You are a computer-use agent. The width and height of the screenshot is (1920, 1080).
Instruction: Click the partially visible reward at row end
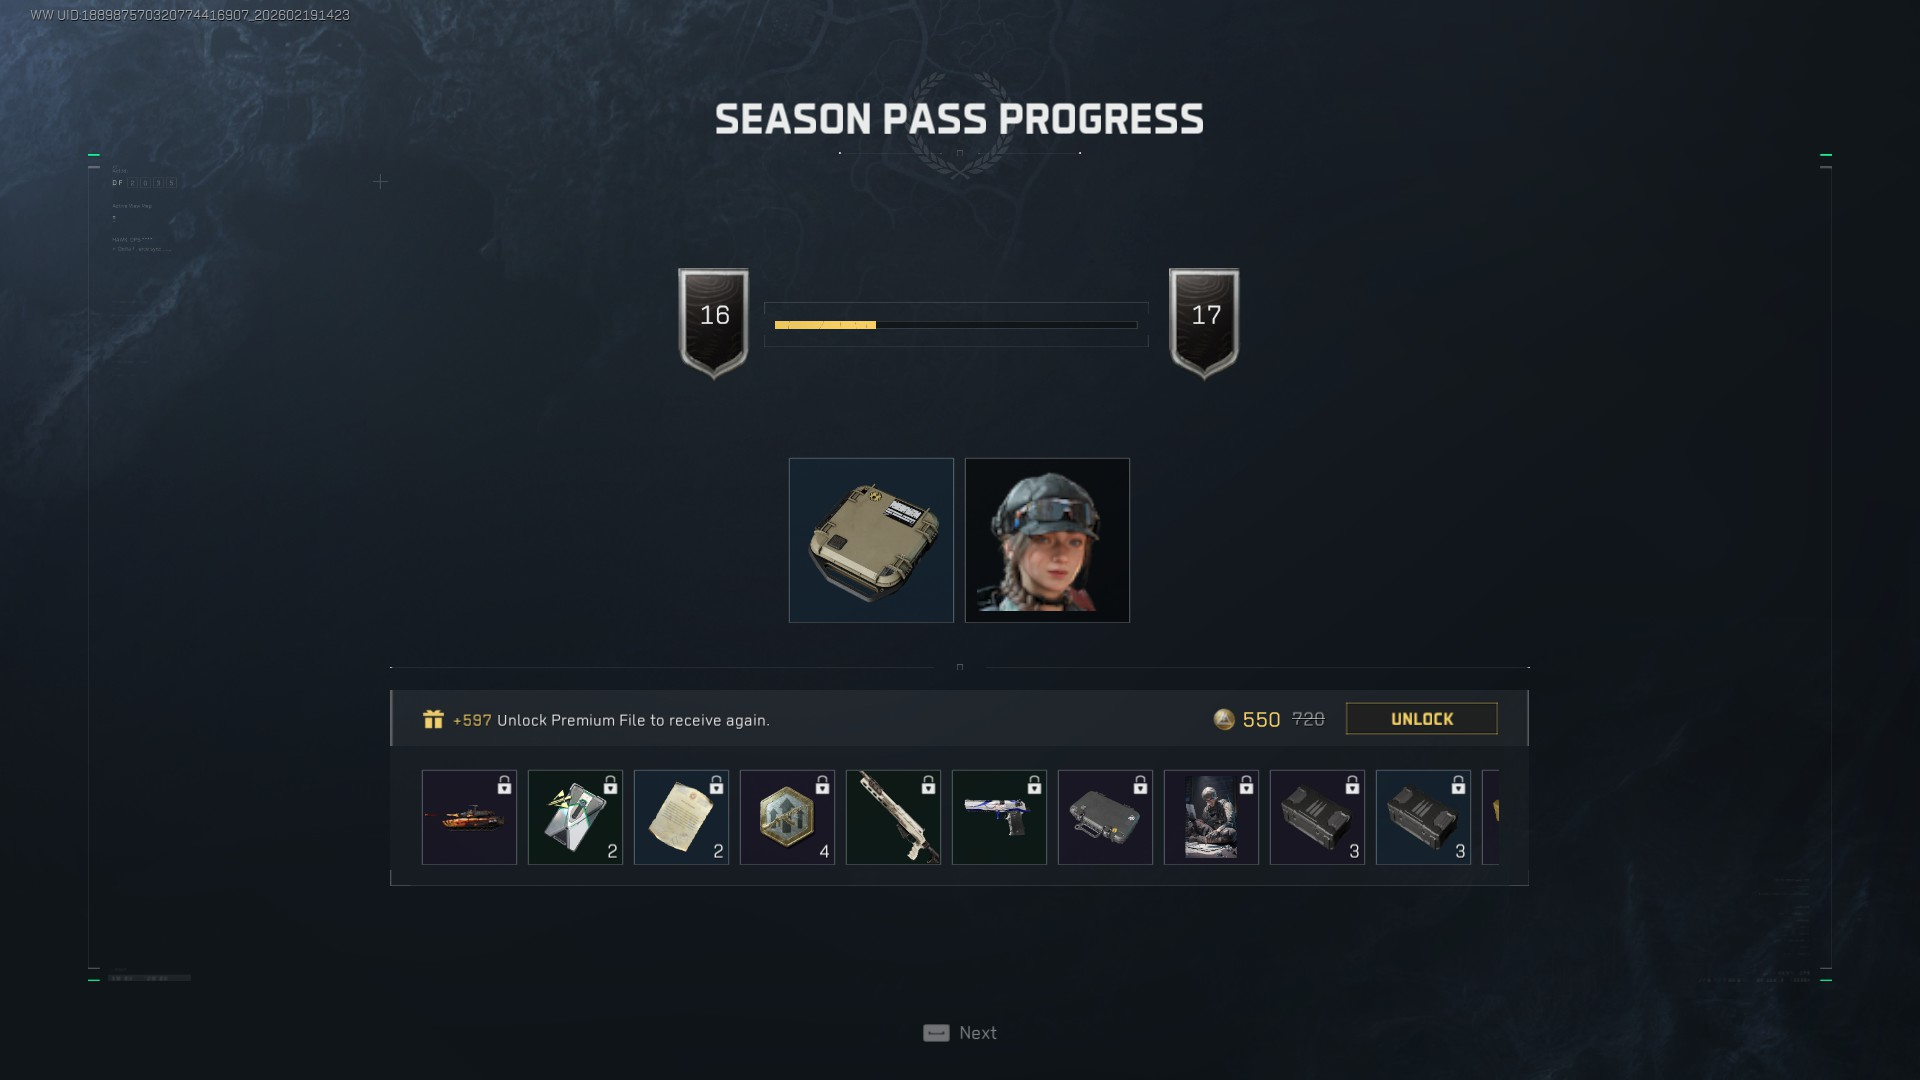[1490, 817]
